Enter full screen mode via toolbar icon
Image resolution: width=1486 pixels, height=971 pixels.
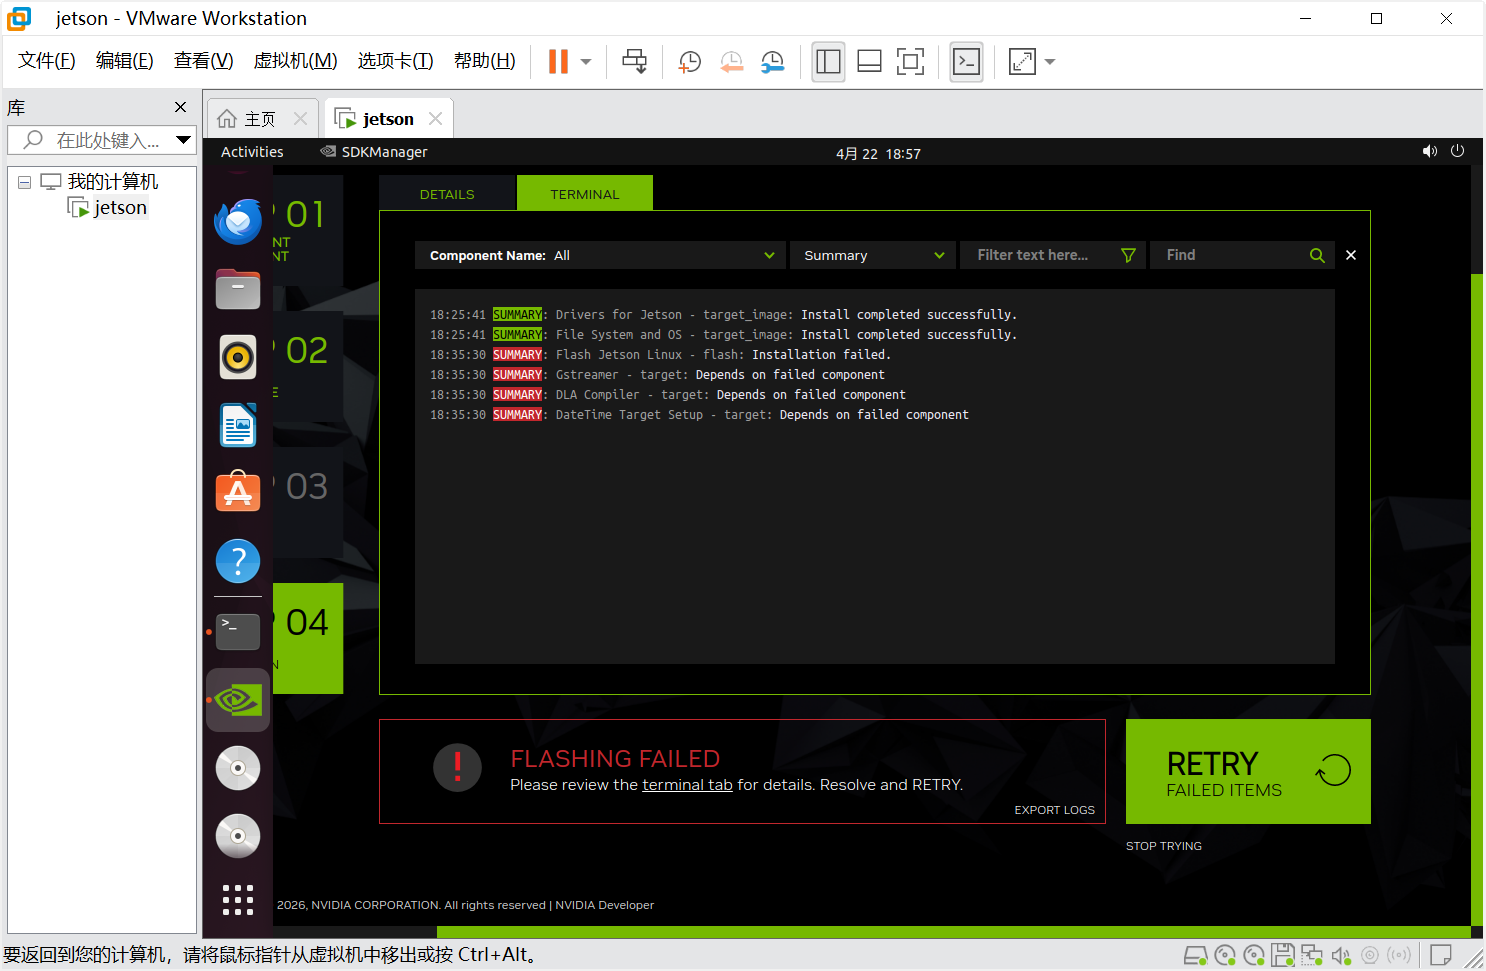pos(910,62)
